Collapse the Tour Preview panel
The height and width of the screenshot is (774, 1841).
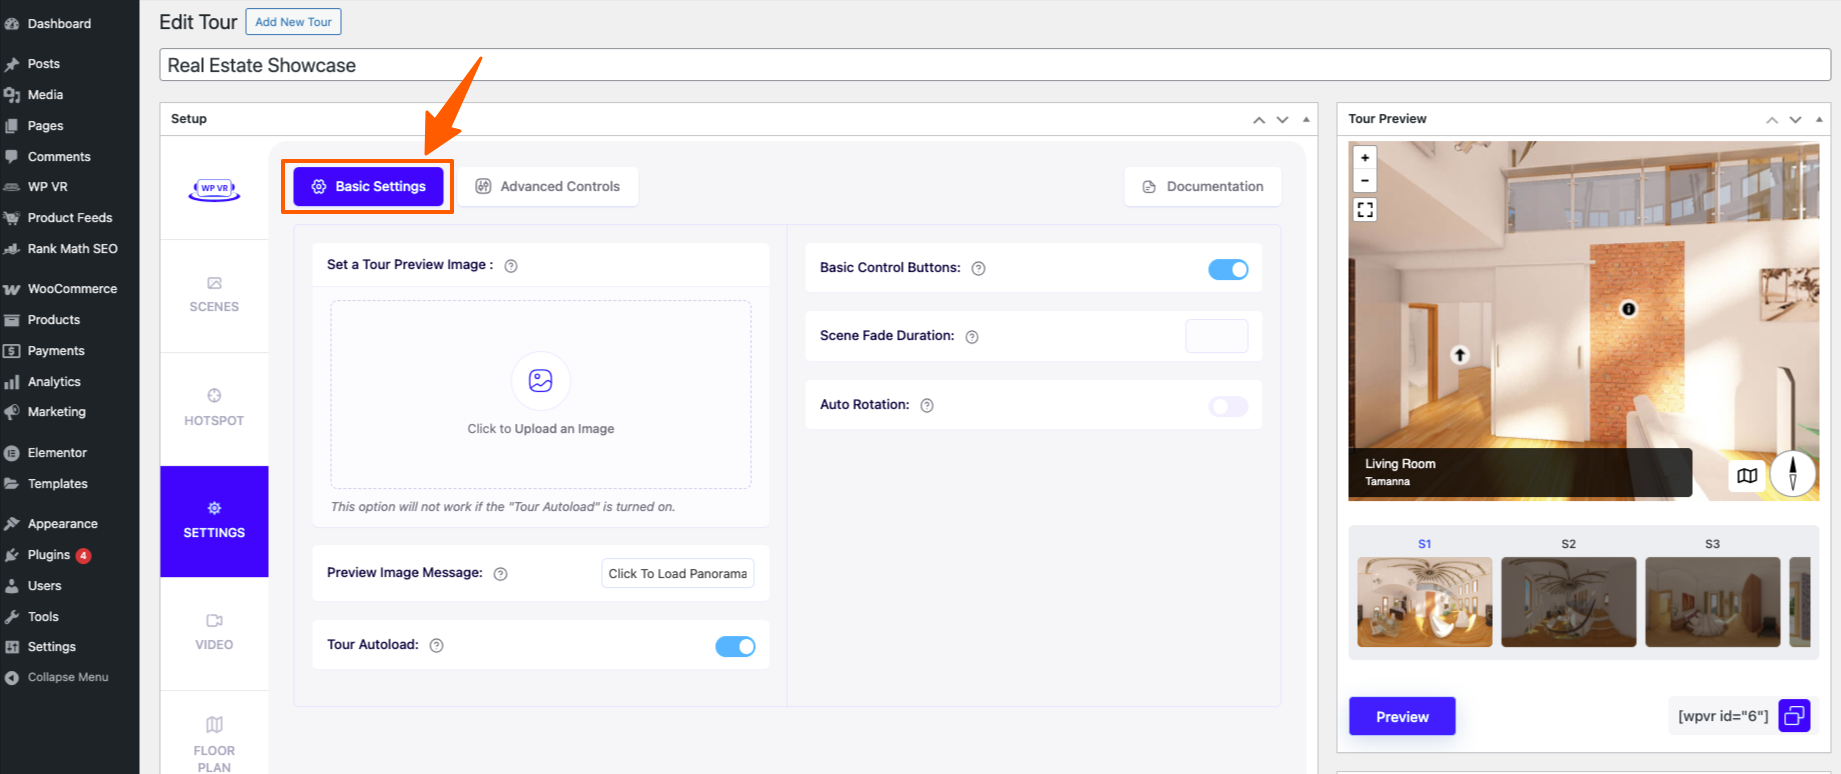pyautogui.click(x=1819, y=119)
